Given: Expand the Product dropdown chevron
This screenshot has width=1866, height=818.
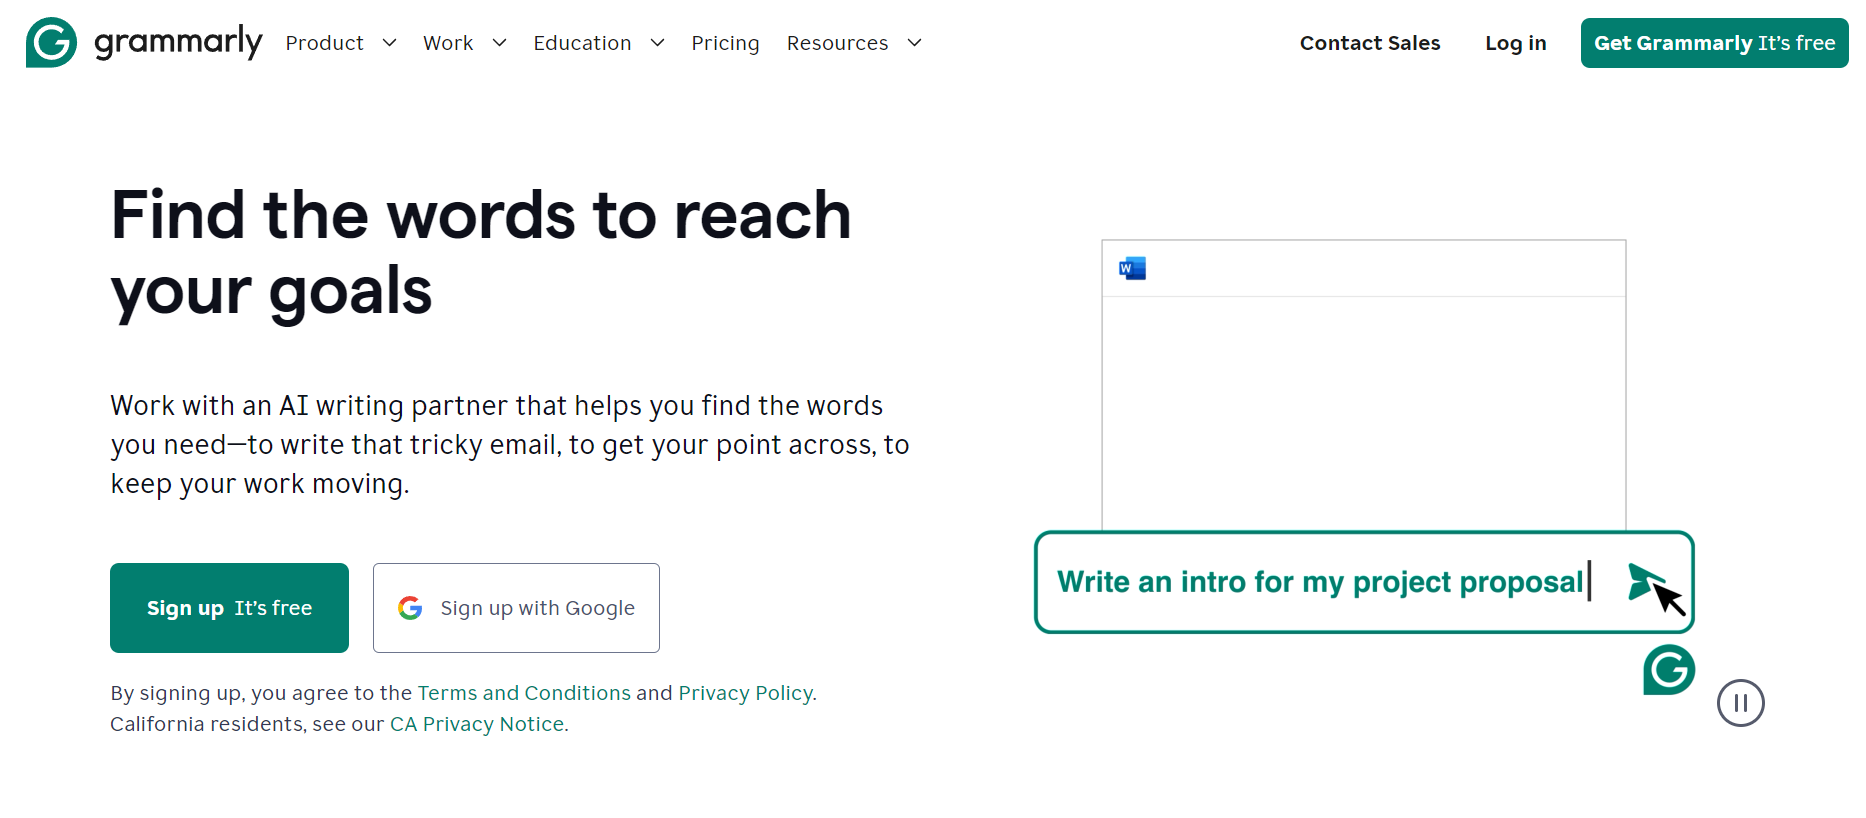Looking at the screenshot, I should point(390,43).
